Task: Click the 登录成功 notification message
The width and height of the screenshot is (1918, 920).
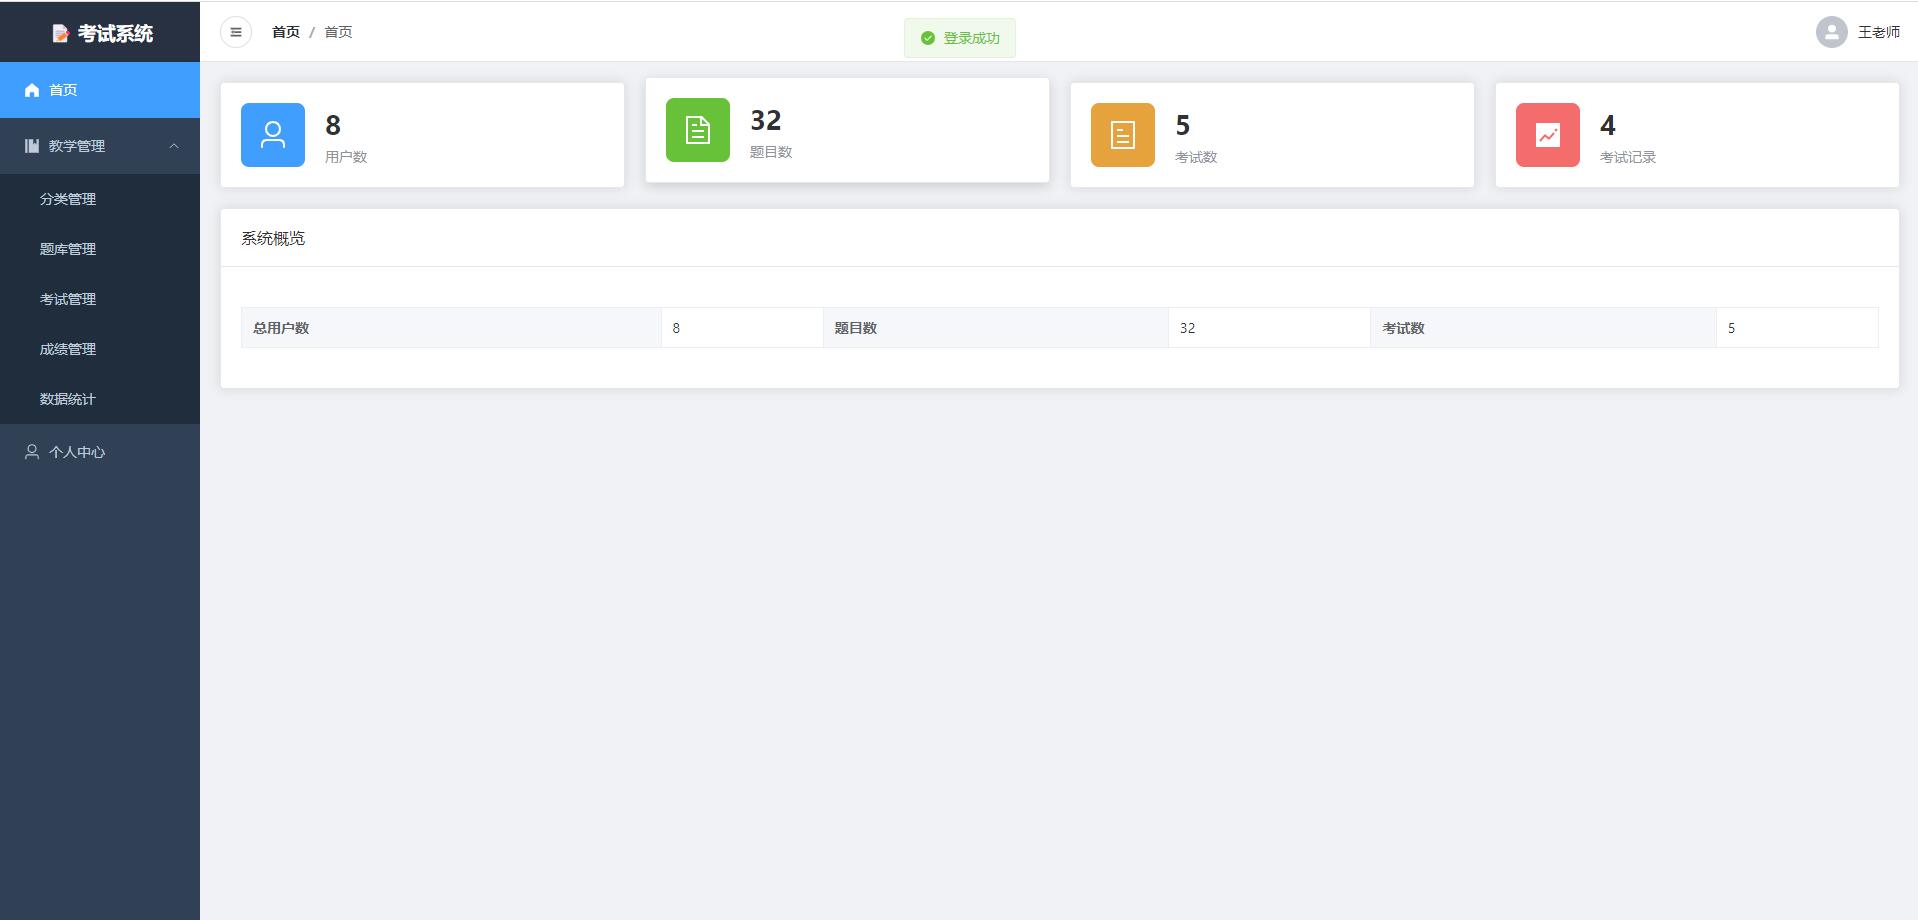Action: point(960,38)
